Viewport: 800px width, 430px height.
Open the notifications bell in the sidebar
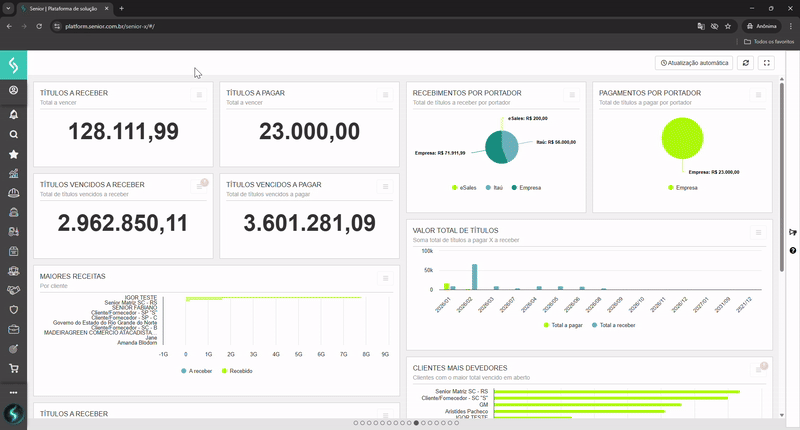[x=13, y=113]
